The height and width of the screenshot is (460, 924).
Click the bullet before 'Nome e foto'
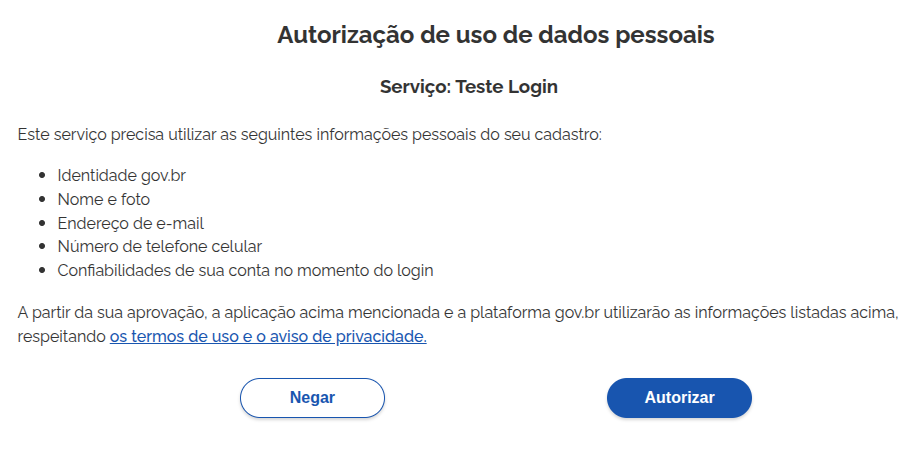click(42, 200)
